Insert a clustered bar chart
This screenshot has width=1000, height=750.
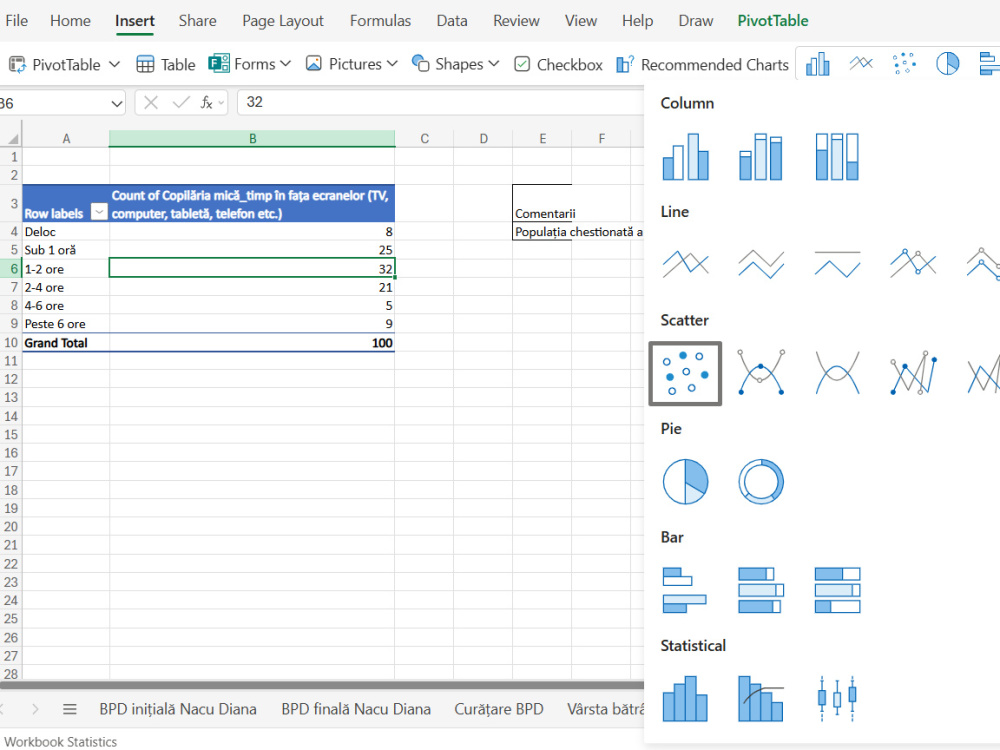tap(685, 590)
